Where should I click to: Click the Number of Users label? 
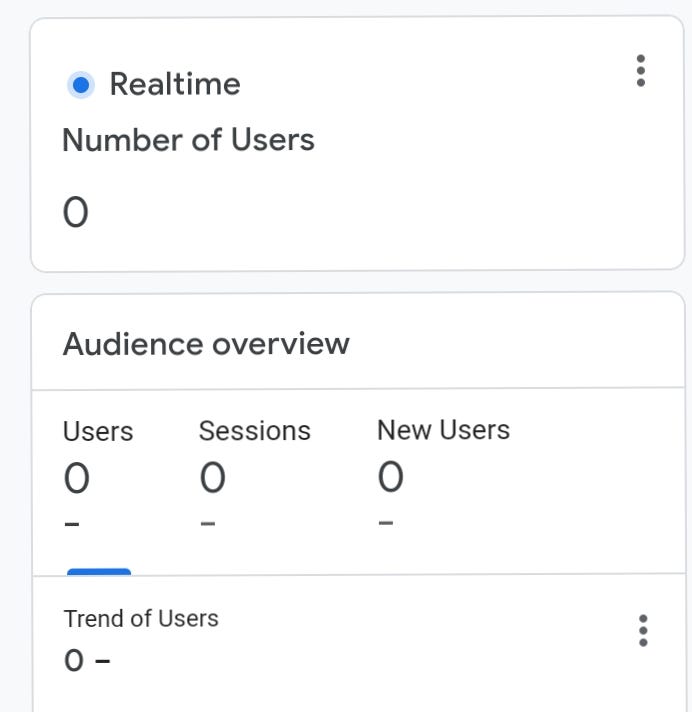pos(188,140)
